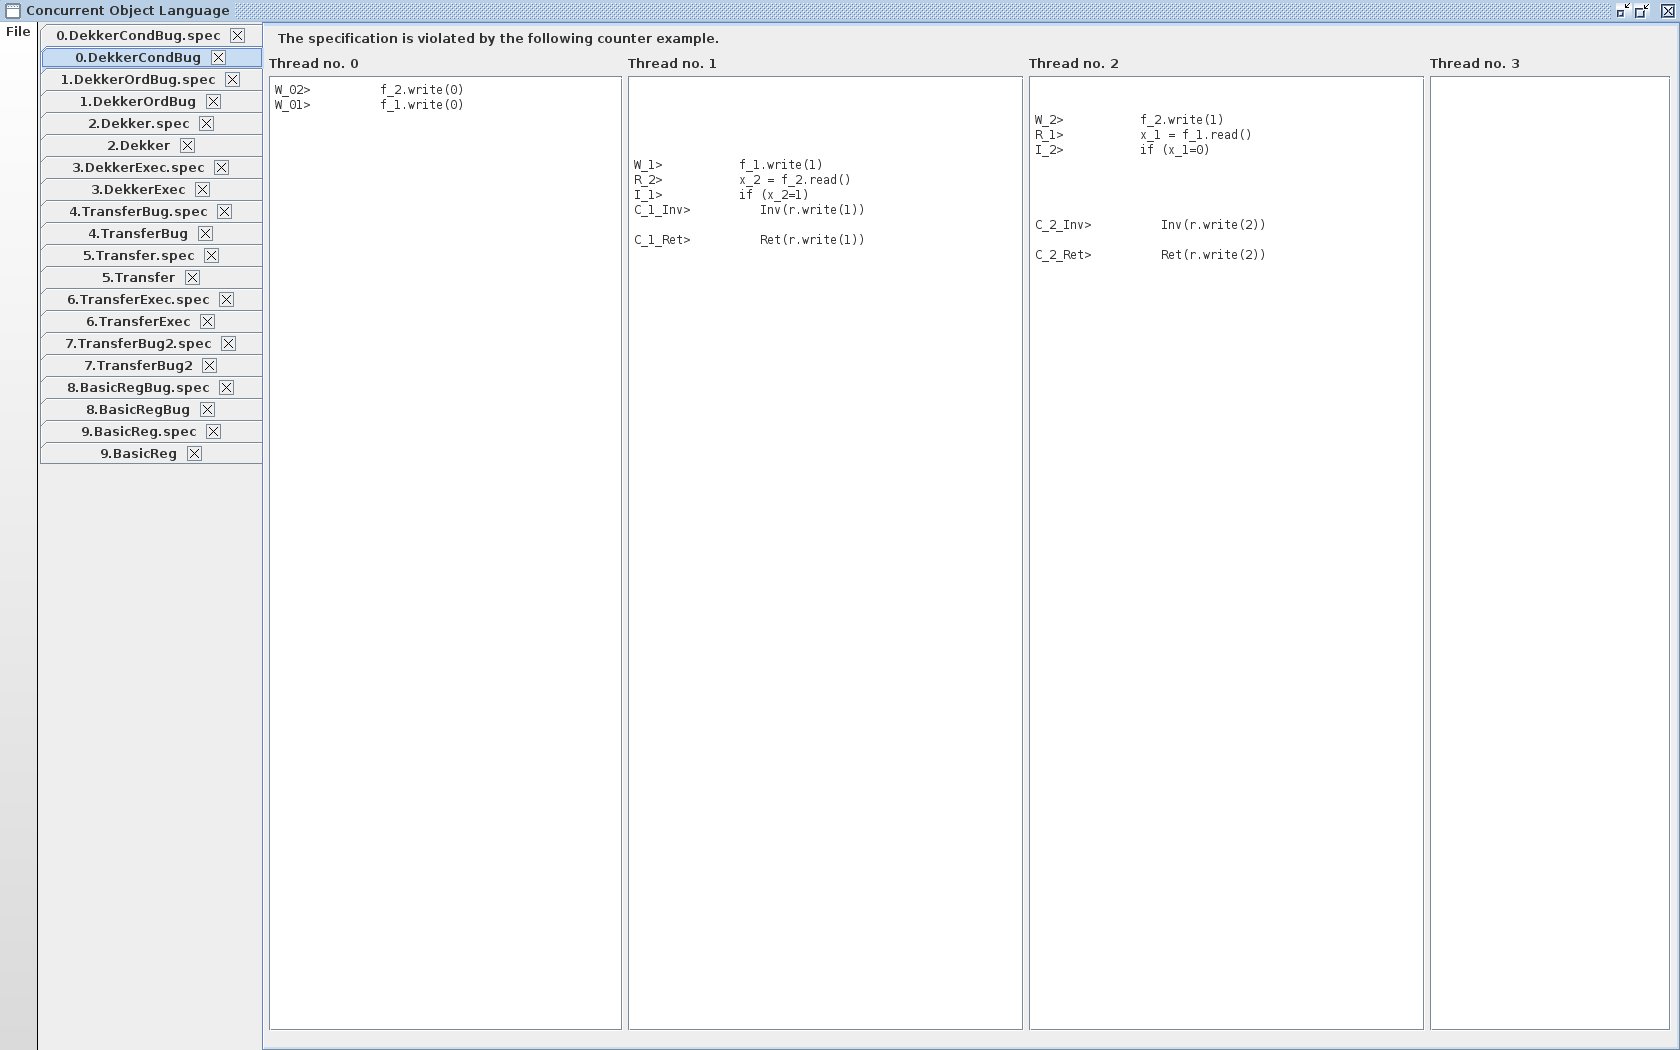This screenshot has height=1050, width=1680.
Task: Close the 1.DekkerOrdBug tab
Action: pos(213,101)
